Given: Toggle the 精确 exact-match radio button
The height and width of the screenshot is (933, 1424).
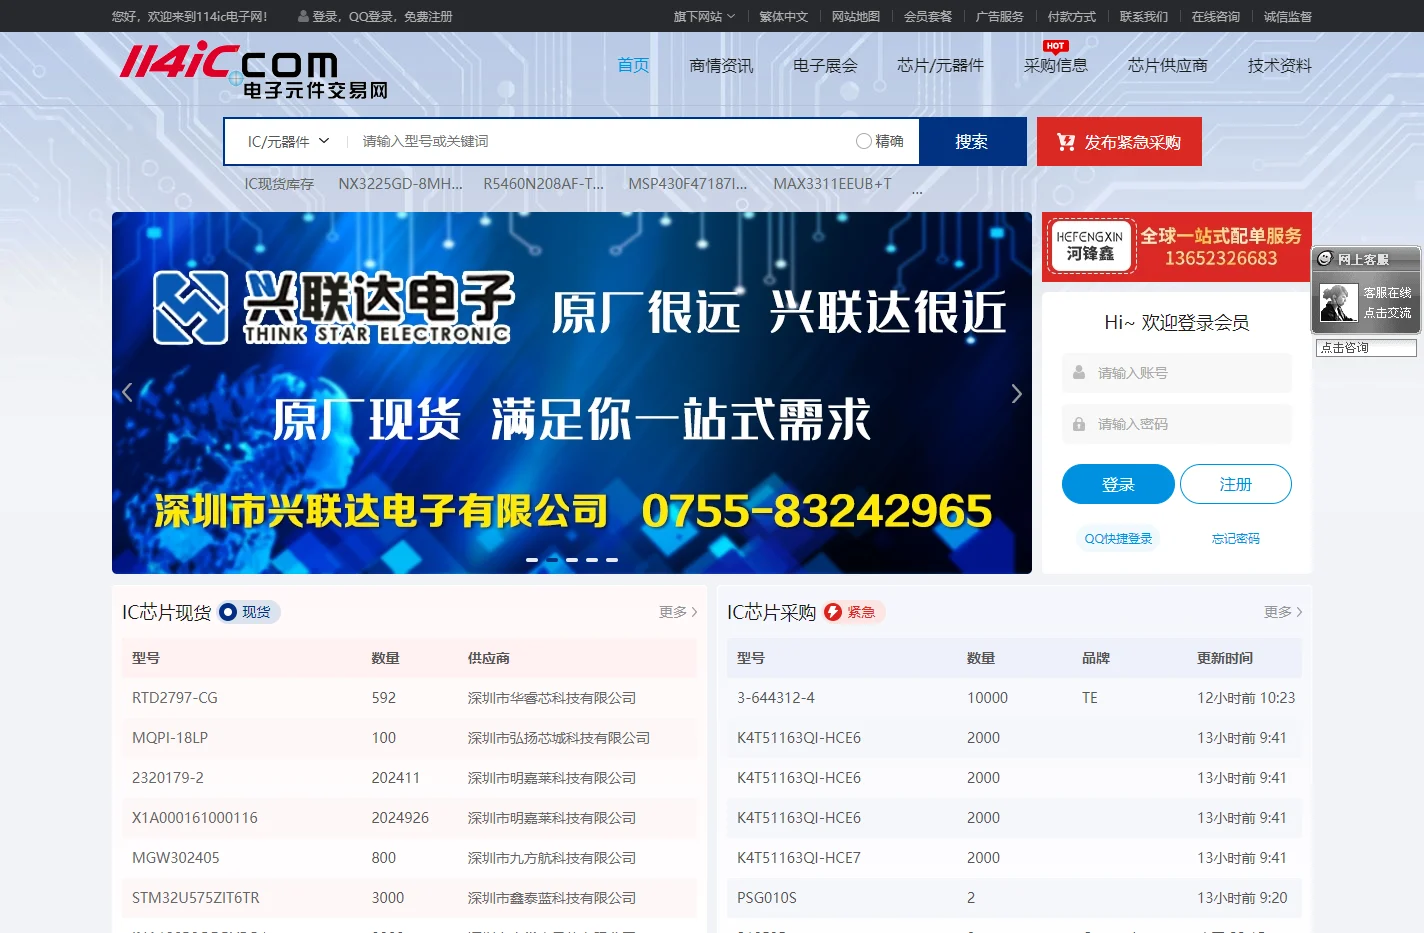Looking at the screenshot, I should point(864,141).
